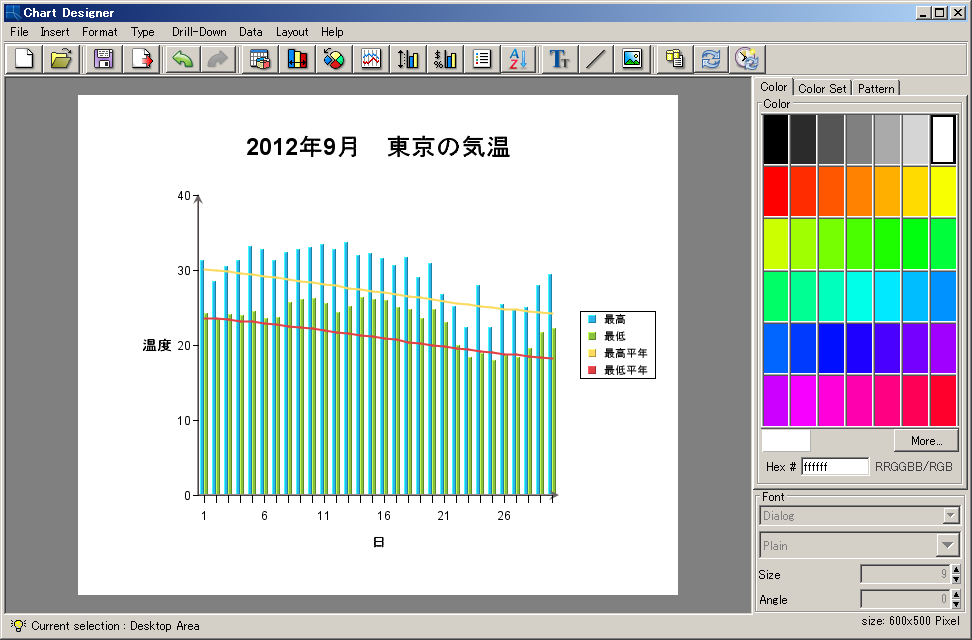Image resolution: width=972 pixels, height=640 pixels.
Task: Decrease Angle with the down arrow
Action: click(x=956, y=604)
